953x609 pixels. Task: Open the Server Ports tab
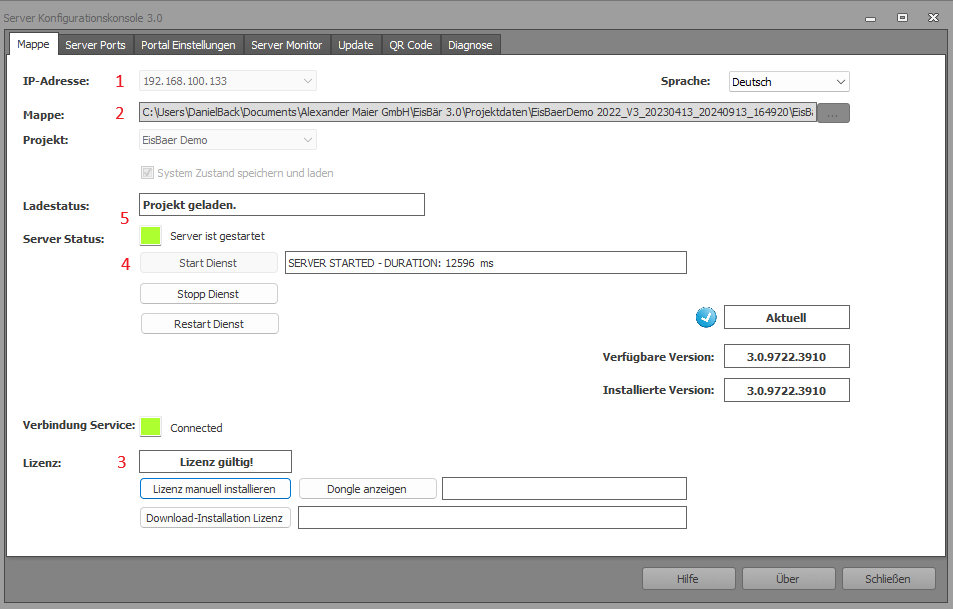point(95,45)
